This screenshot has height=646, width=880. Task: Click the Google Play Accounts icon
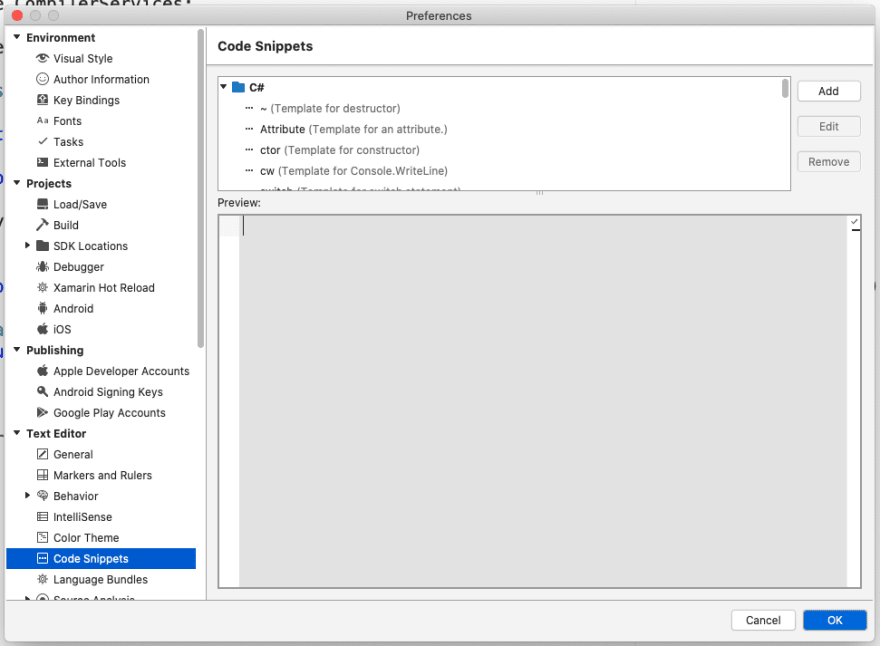(x=42, y=413)
